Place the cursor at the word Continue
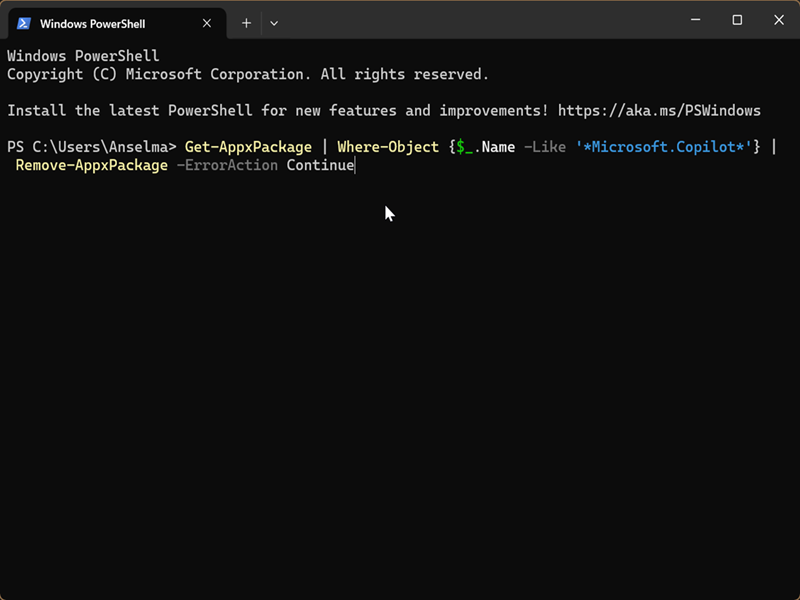This screenshot has width=800, height=600. tap(320, 165)
